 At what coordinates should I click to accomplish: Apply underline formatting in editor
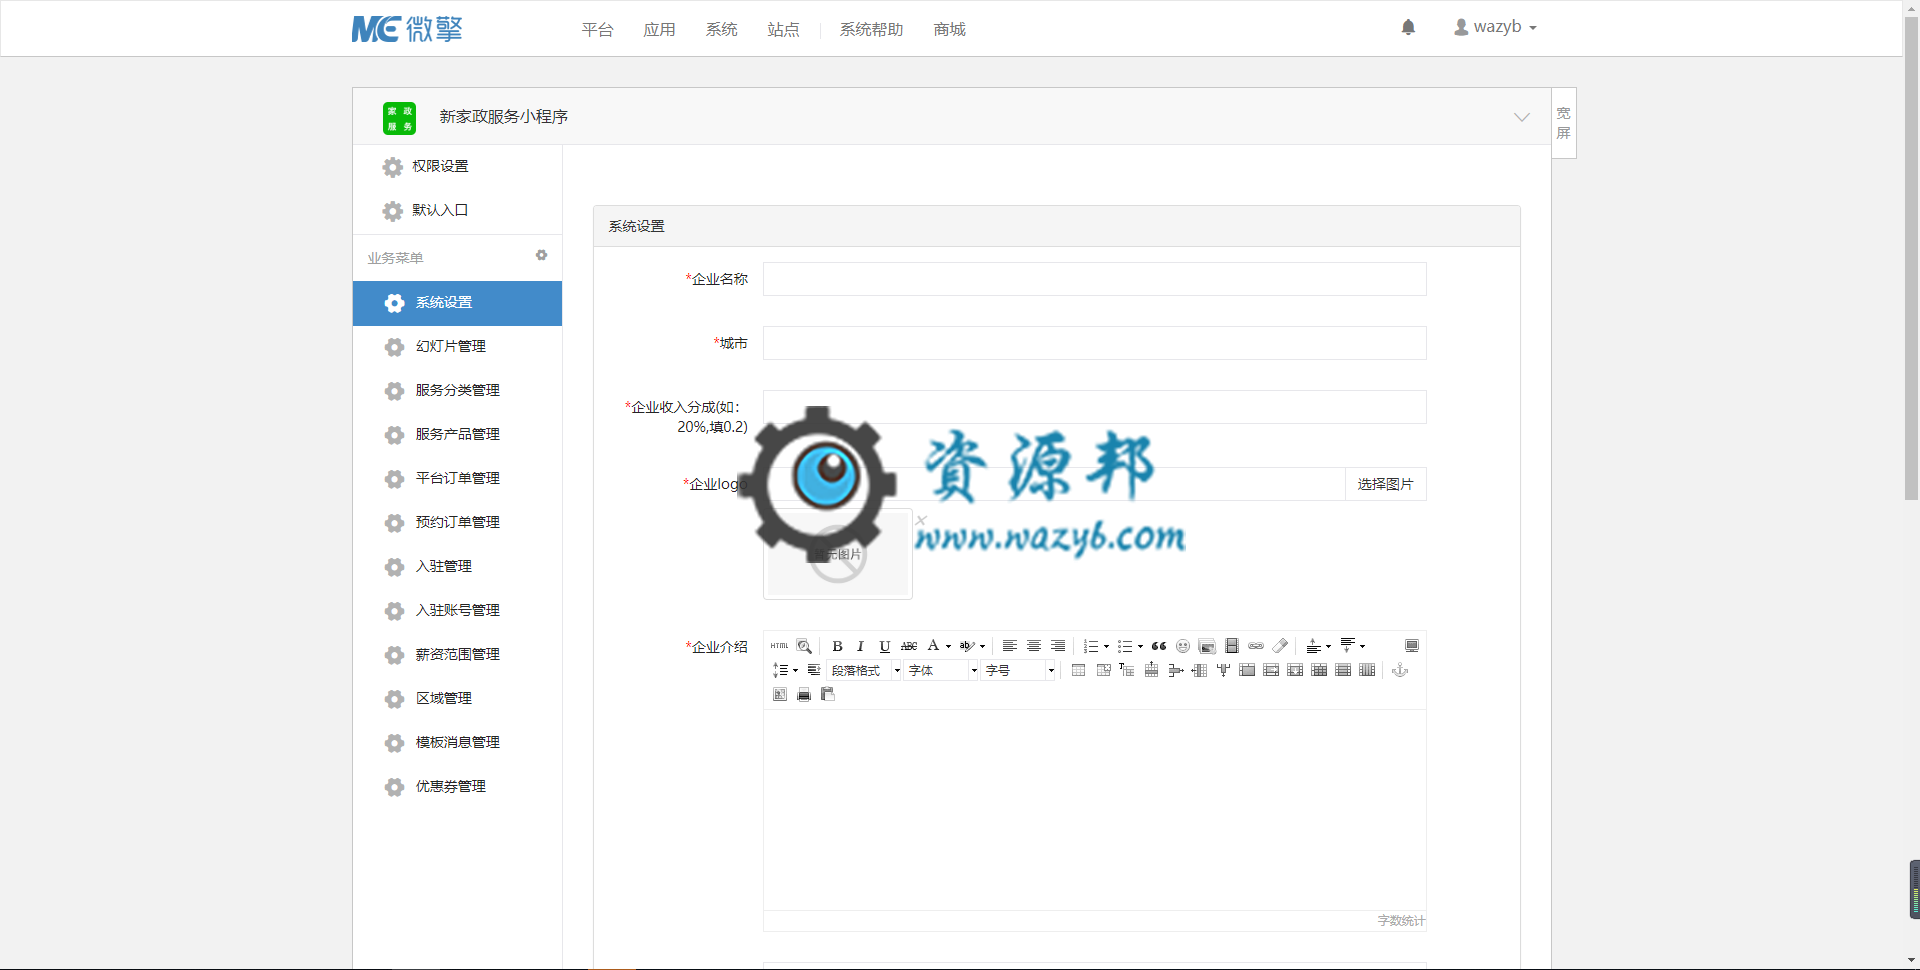(x=884, y=646)
